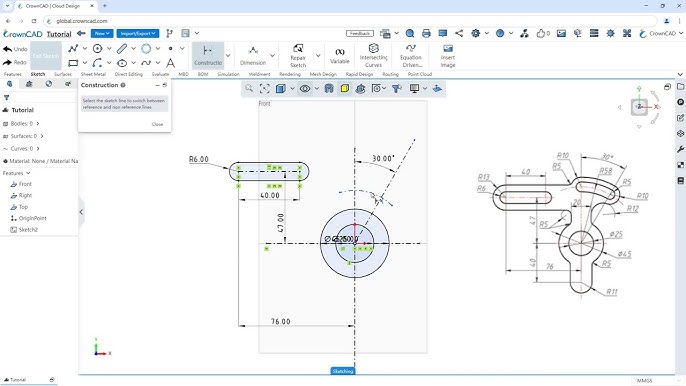686x386 pixels.
Task: Select the Circle sketch tool
Action: click(98, 49)
